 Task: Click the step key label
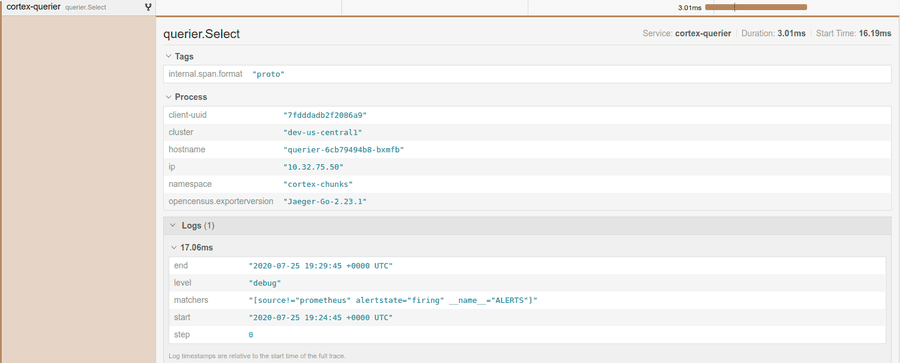tap(181, 334)
